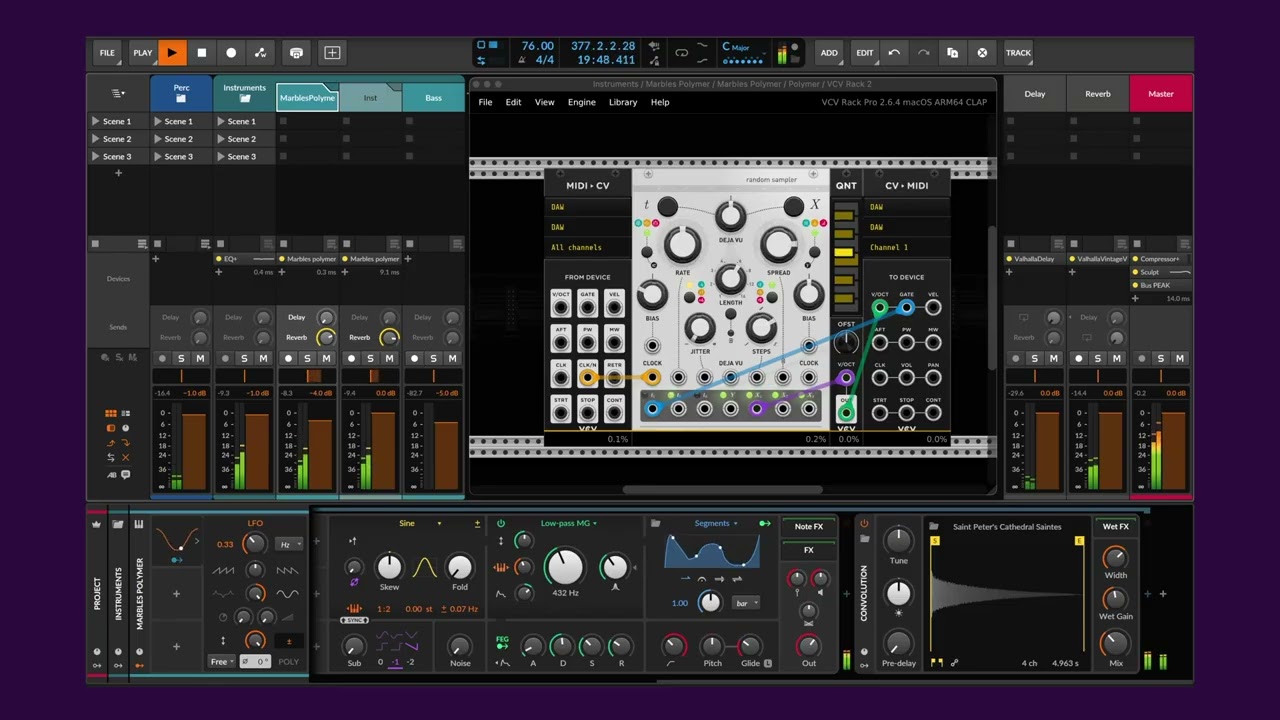This screenshot has width=1280, height=720.
Task: Open the Wet FX chain in Convolution
Action: [x=1115, y=527]
